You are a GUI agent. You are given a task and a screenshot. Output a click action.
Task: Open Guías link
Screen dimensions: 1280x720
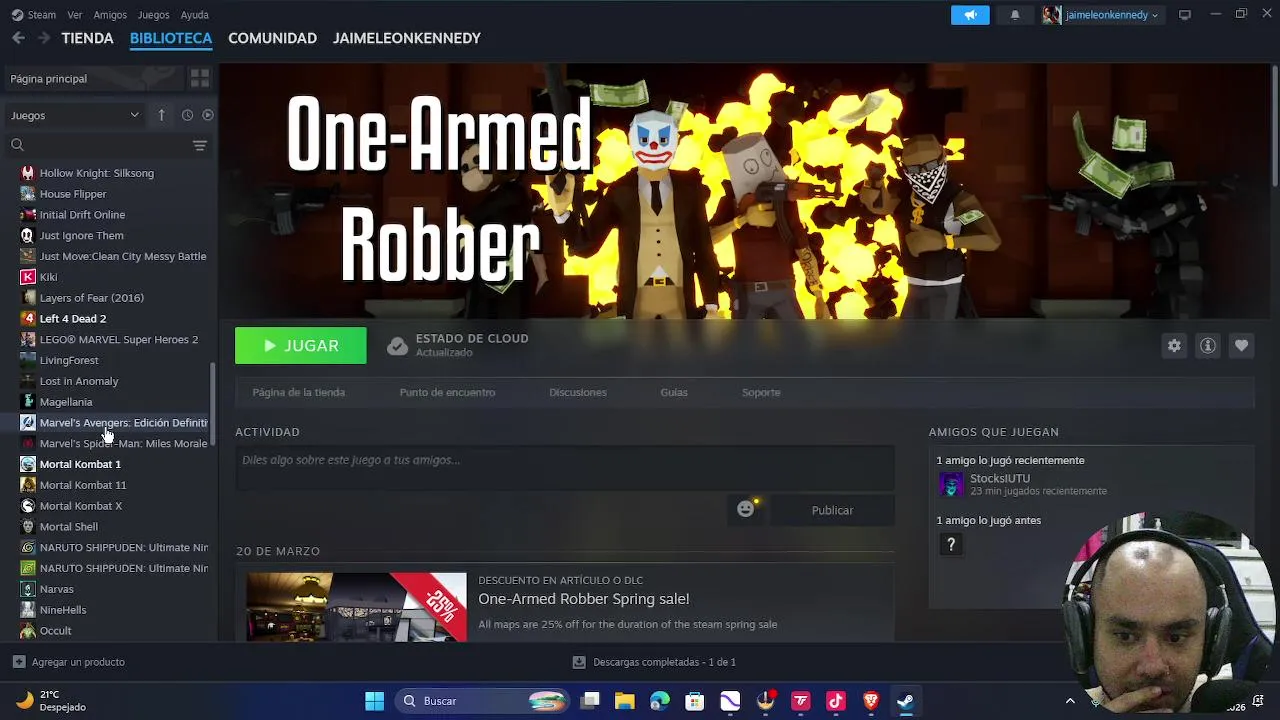point(674,392)
